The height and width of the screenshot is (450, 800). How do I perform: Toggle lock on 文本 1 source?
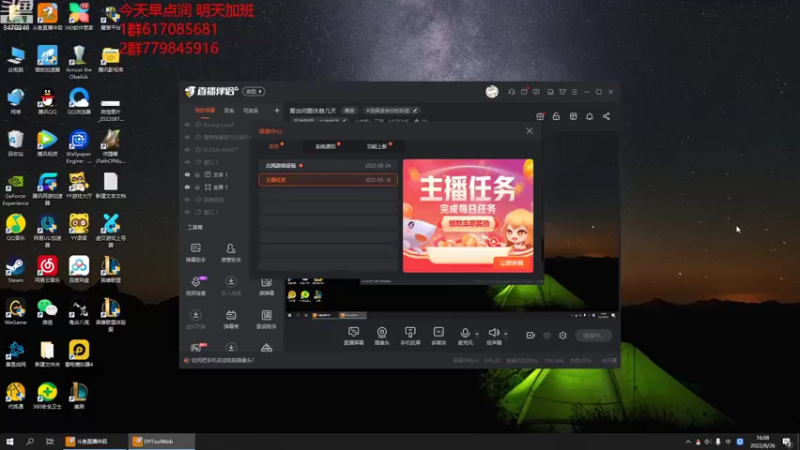point(197,174)
